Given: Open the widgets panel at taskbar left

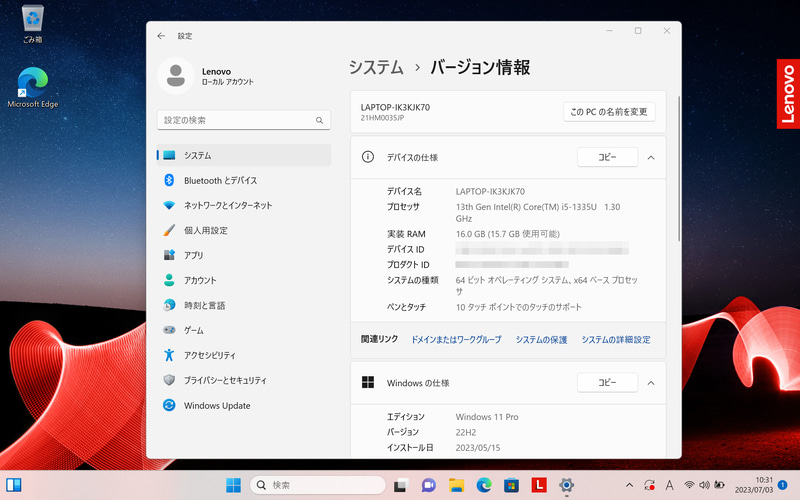Looking at the screenshot, I should (14, 485).
